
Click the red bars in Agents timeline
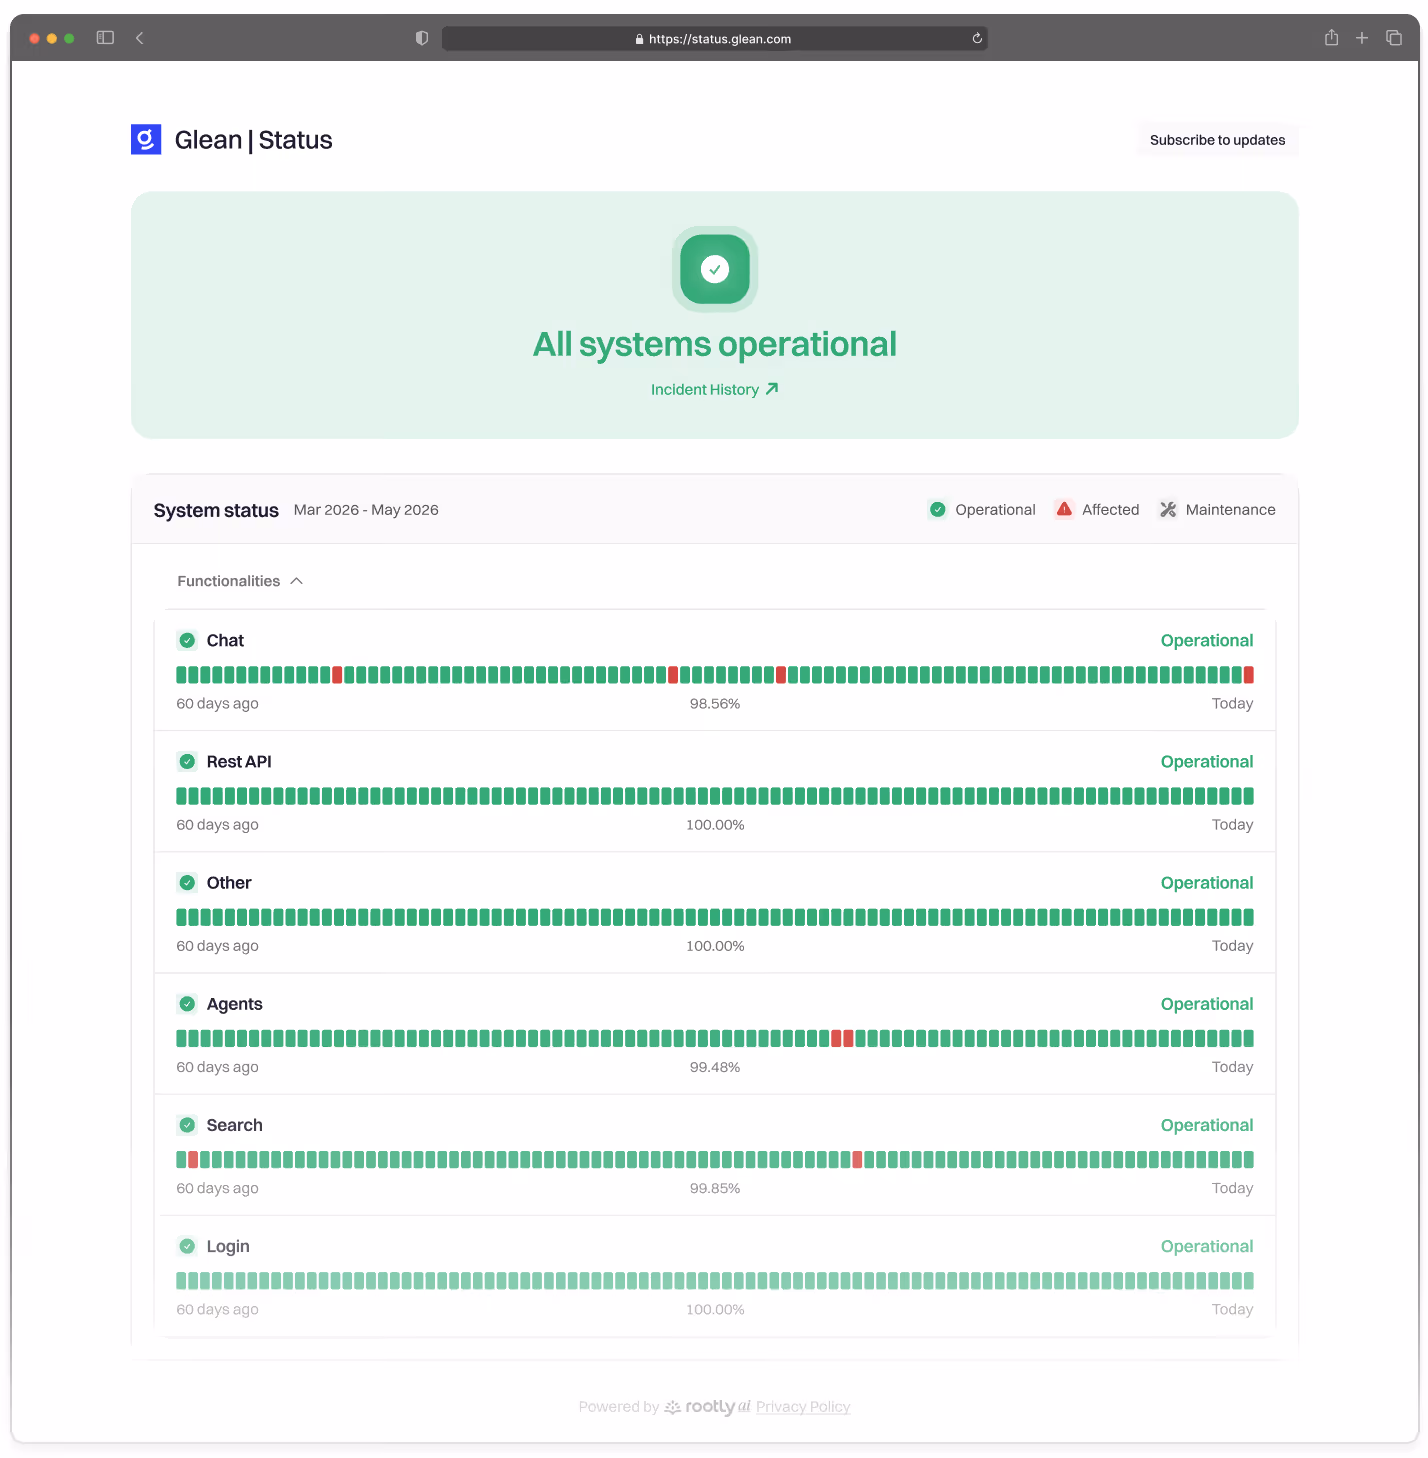pyautogui.click(x=842, y=1038)
